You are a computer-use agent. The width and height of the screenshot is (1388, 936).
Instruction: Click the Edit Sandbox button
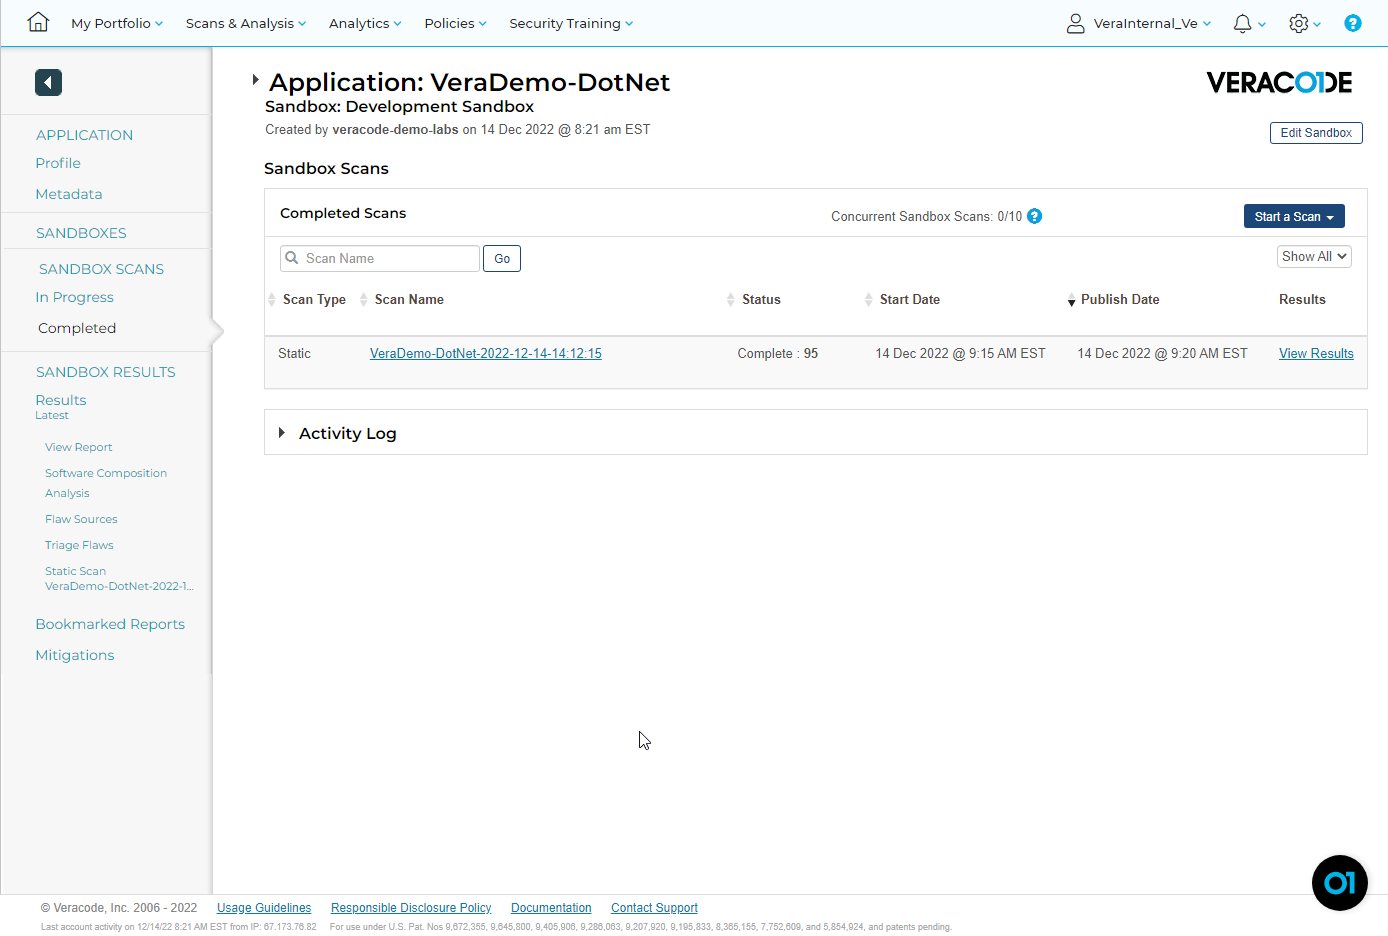coord(1316,132)
